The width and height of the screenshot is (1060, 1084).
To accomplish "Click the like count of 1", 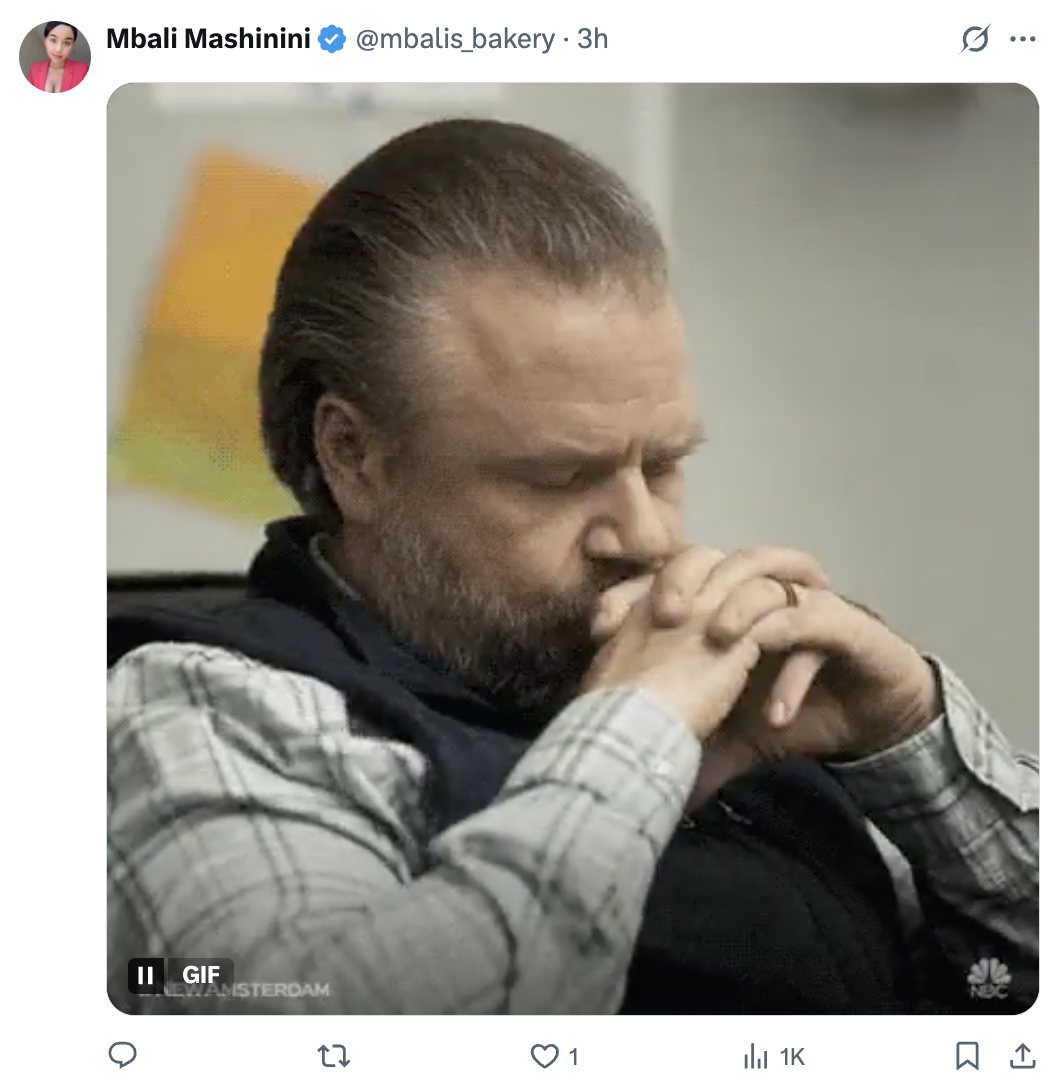I will tap(573, 1057).
